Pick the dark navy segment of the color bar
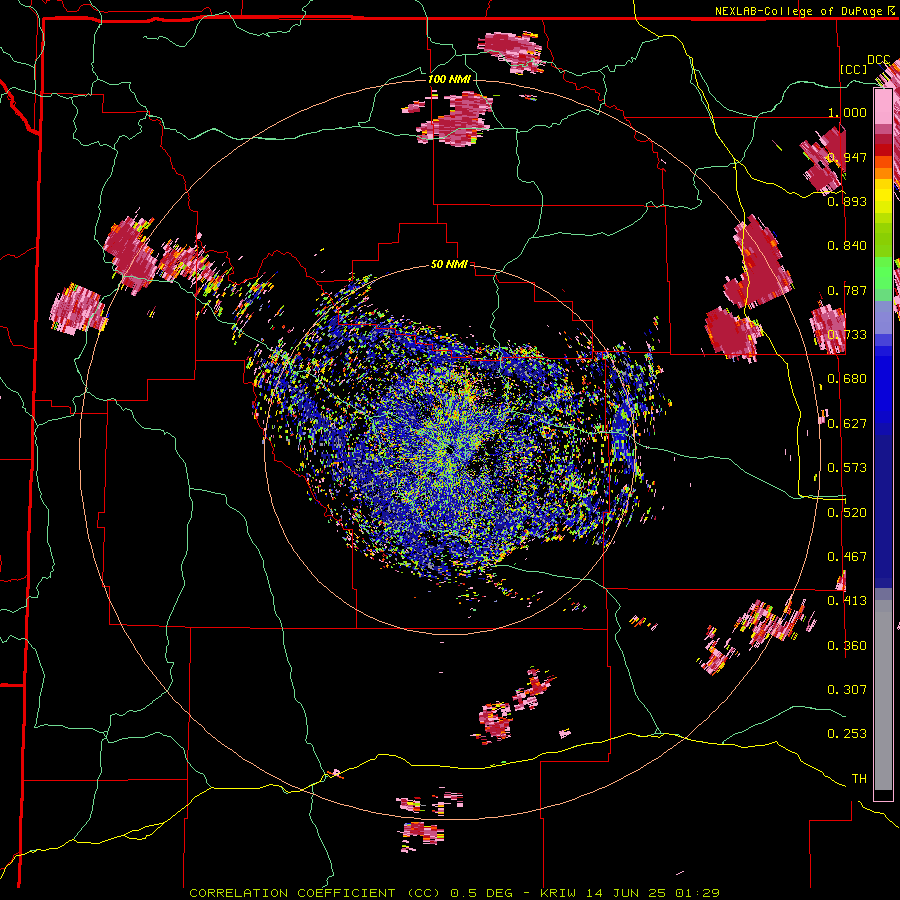The width and height of the screenshot is (900, 900). (883, 511)
